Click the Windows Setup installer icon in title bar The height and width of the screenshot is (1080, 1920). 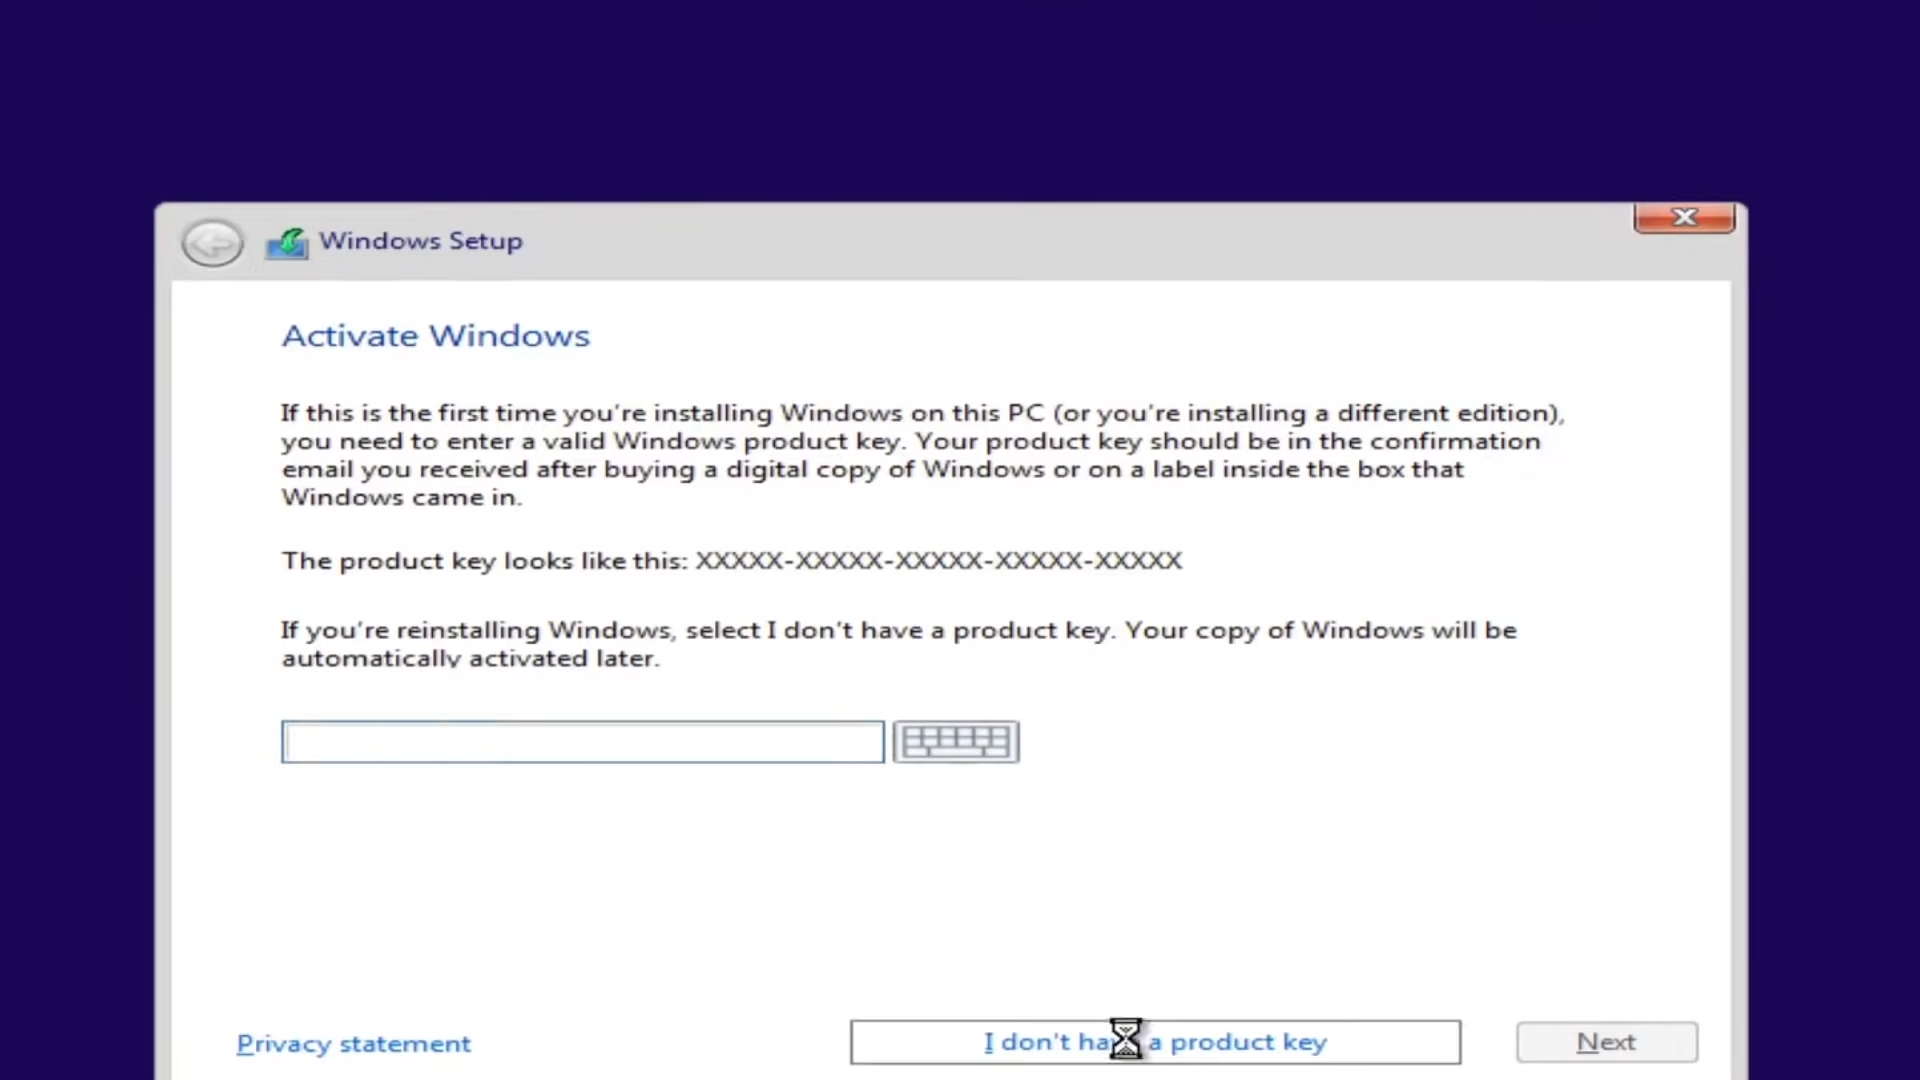(287, 243)
